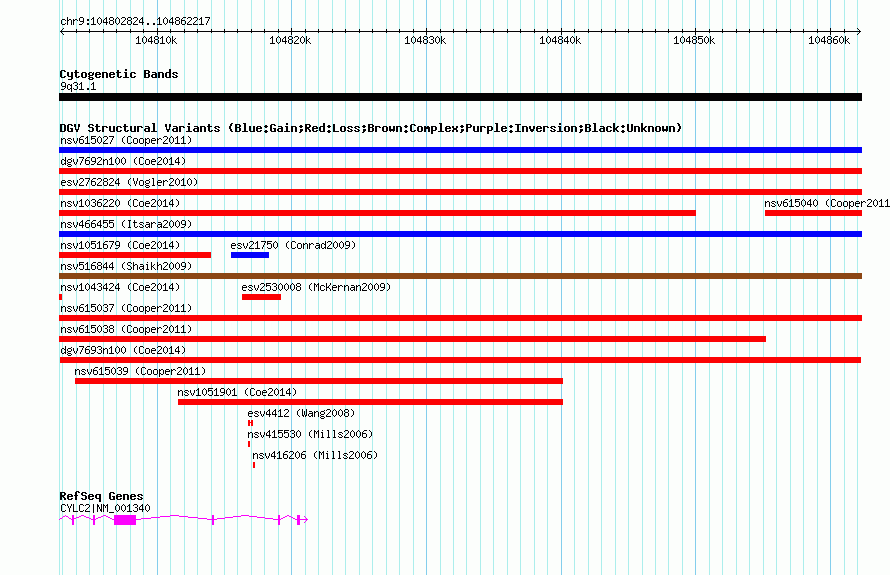Click the 104840k ruler tick label
890x575 pixels.
[560, 40]
